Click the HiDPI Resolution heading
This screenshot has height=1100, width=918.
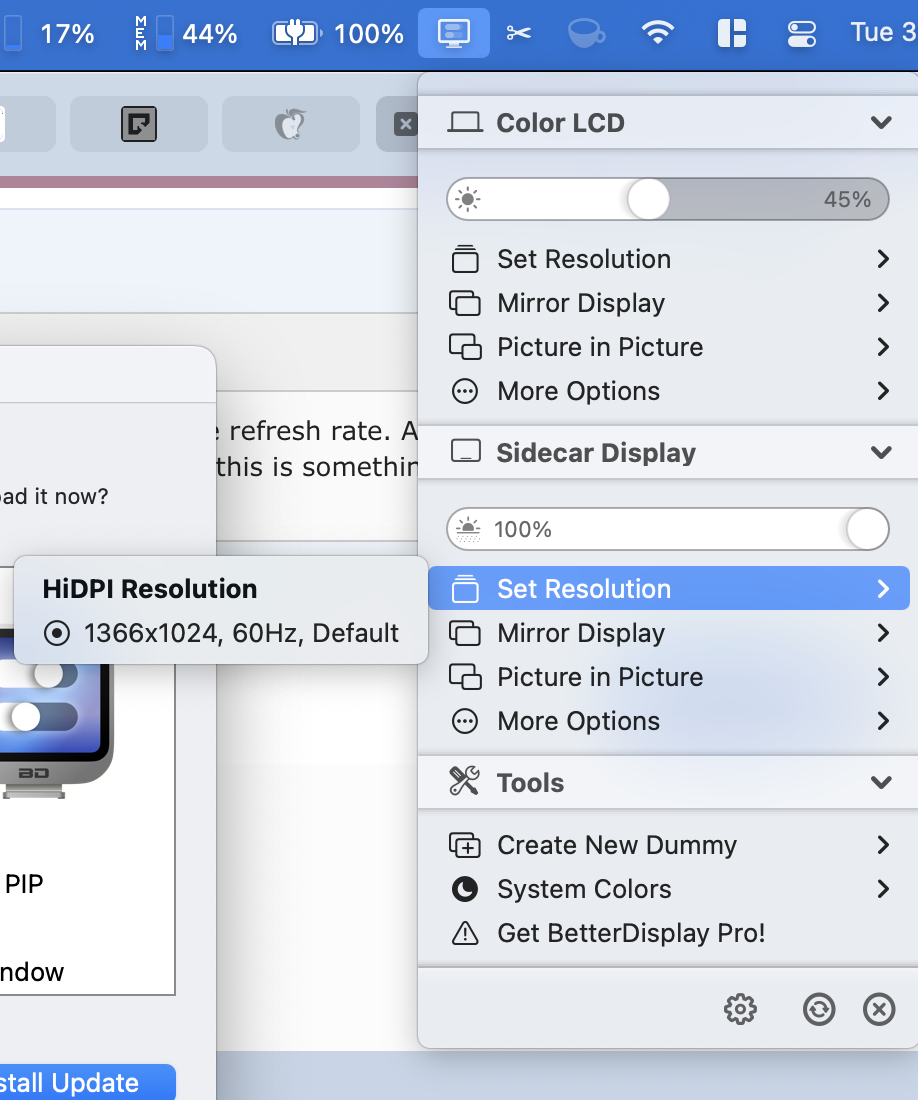coord(149,589)
